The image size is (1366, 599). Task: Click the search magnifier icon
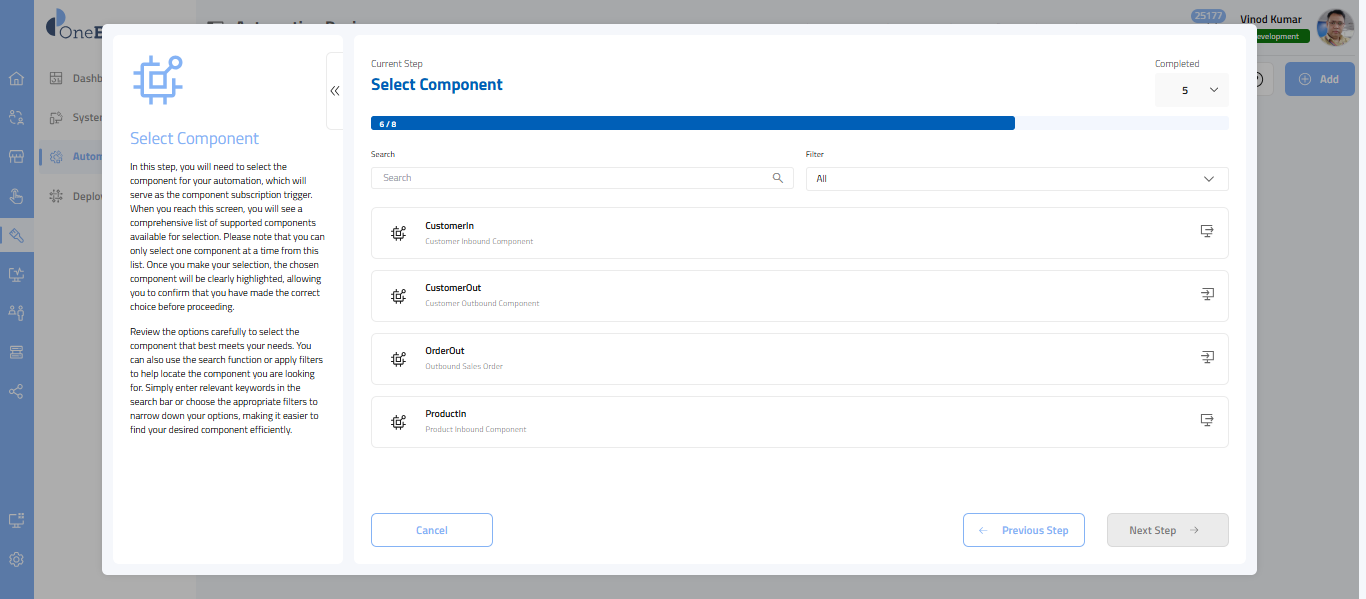778,178
